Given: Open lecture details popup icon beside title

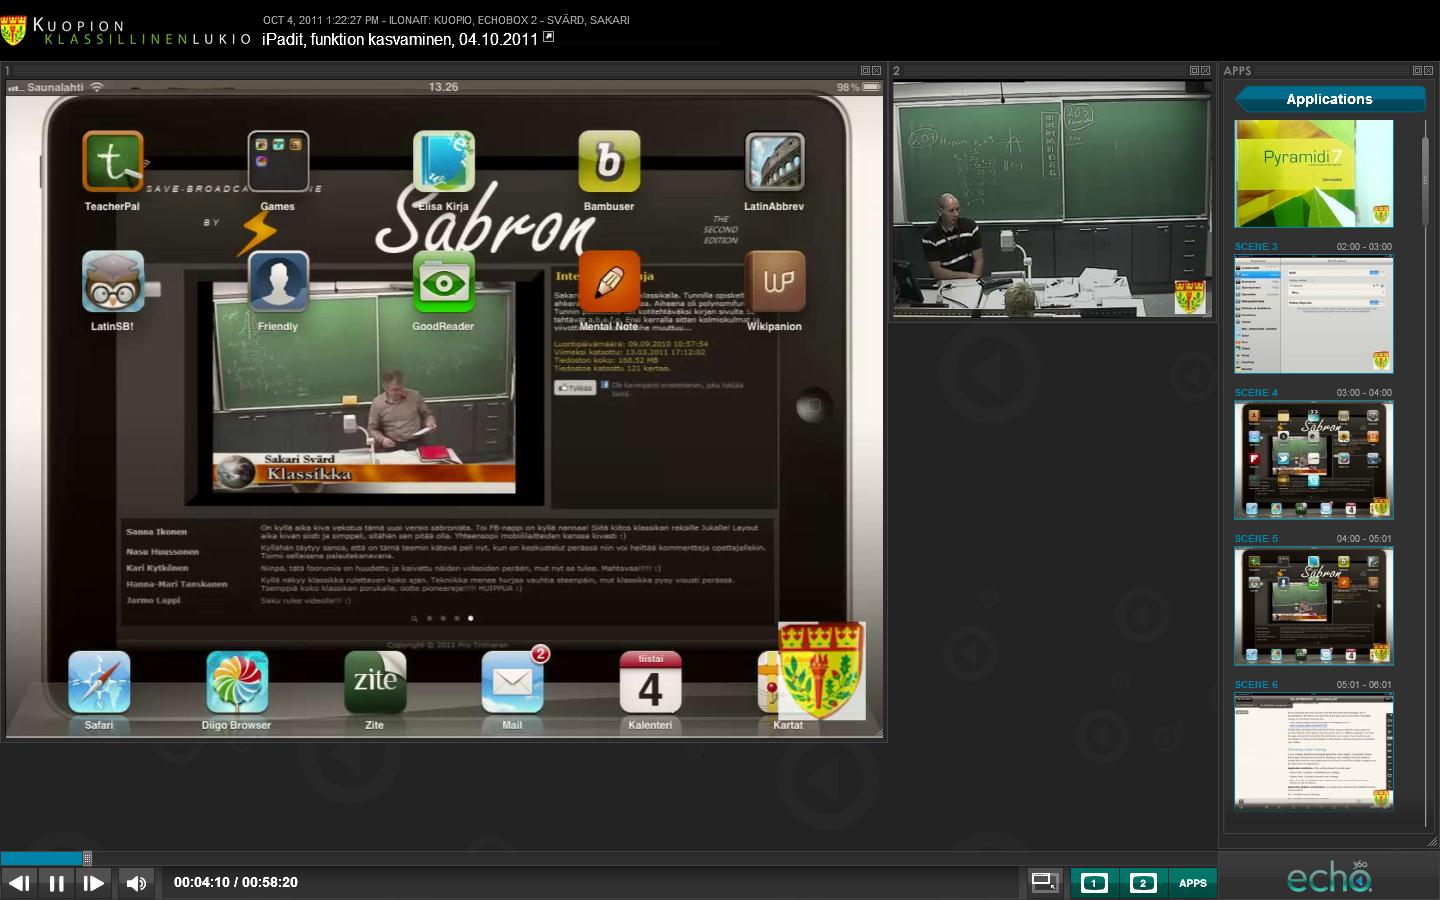Looking at the screenshot, I should [548, 37].
